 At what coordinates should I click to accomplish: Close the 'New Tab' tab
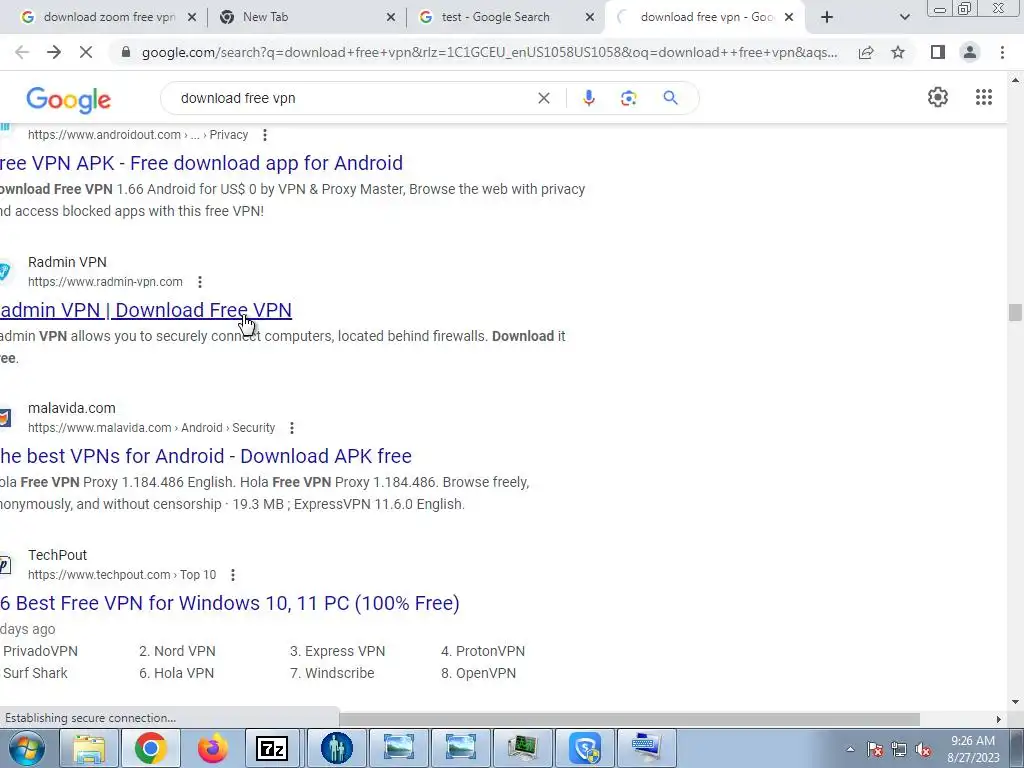(391, 18)
